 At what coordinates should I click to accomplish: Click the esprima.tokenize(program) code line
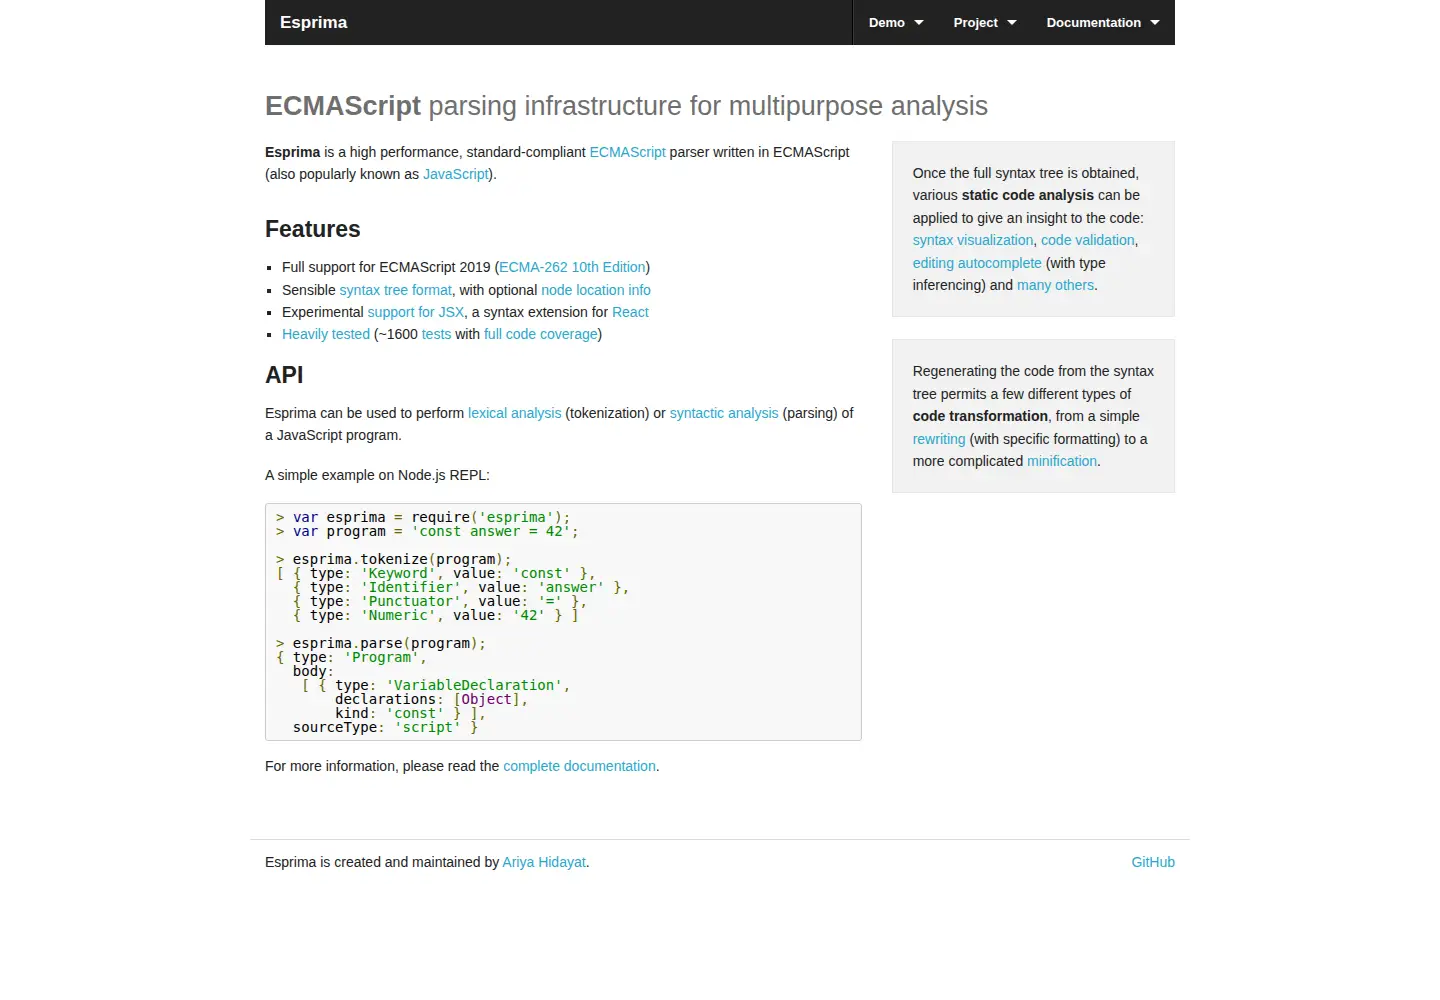click(x=394, y=559)
